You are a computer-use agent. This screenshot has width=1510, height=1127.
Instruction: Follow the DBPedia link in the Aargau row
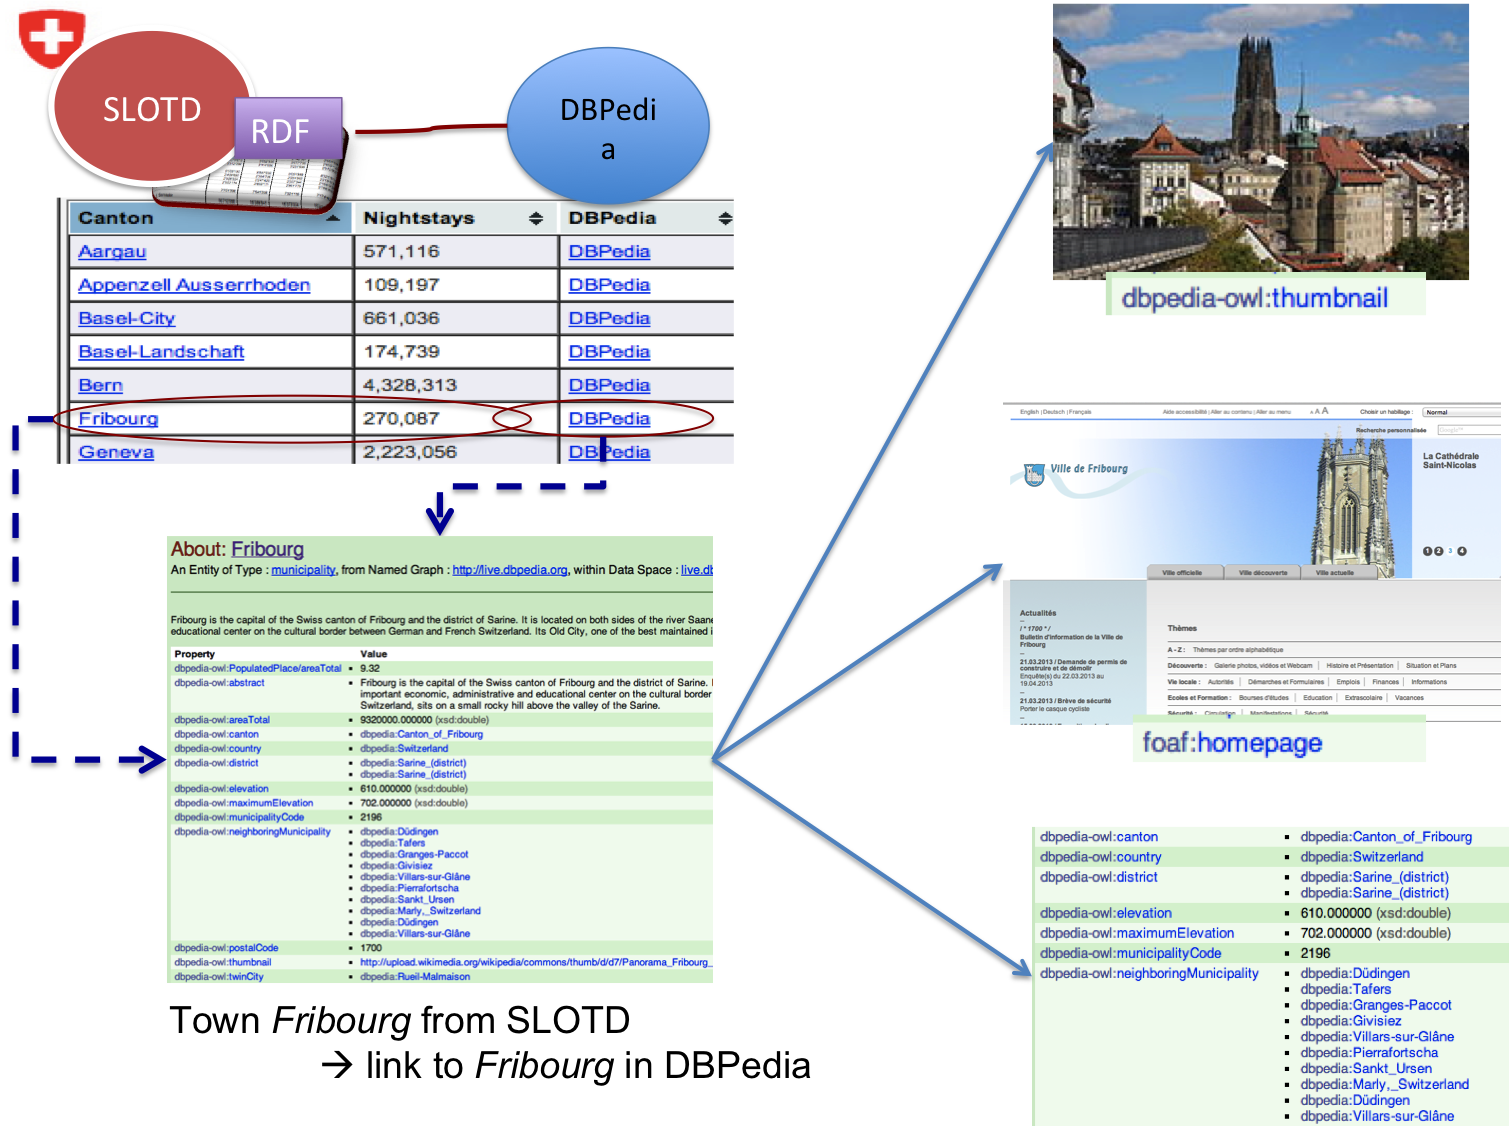[610, 252]
